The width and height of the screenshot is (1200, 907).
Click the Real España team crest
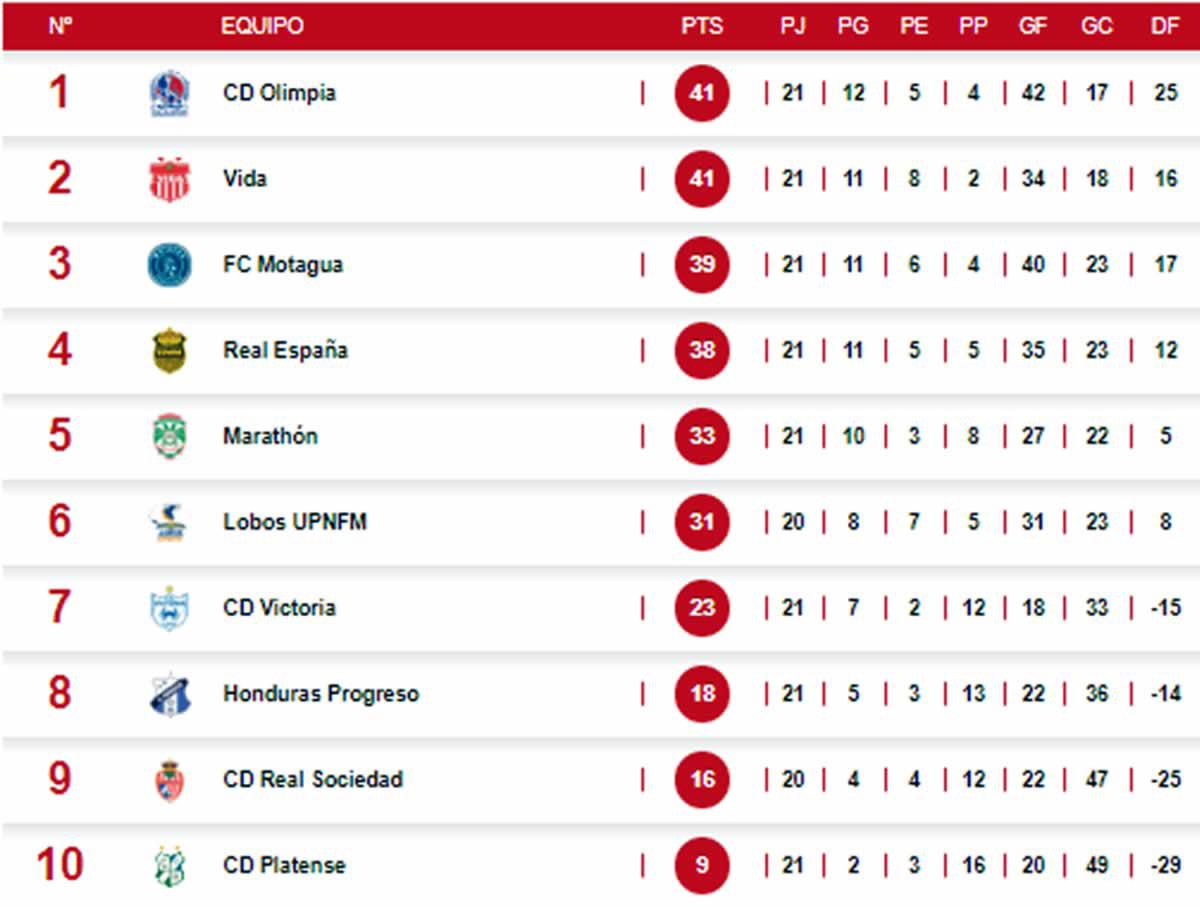[x=169, y=351]
